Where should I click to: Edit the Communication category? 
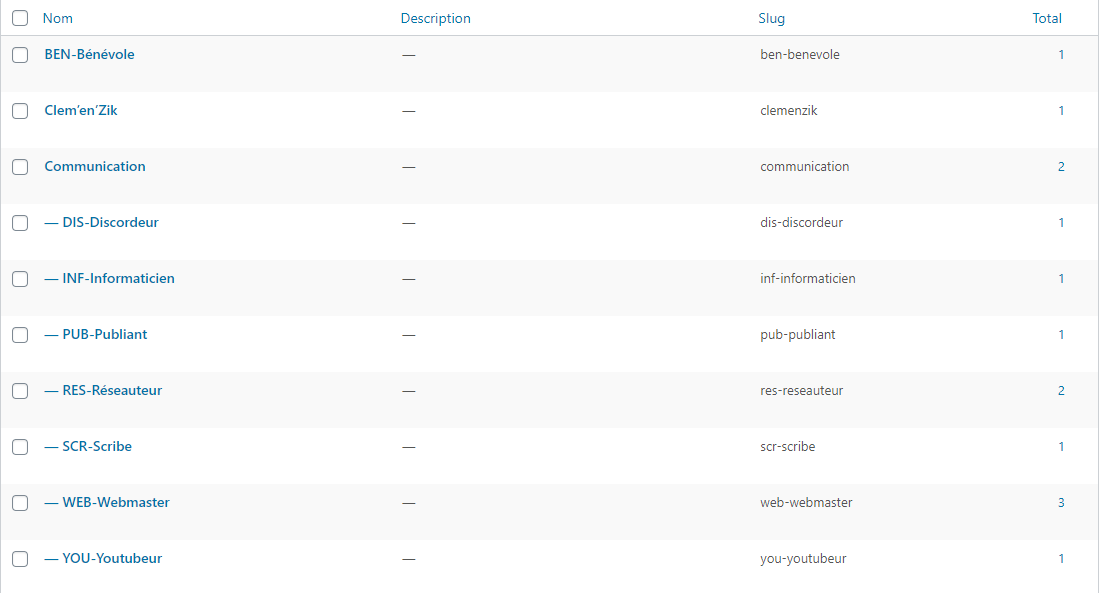click(95, 166)
